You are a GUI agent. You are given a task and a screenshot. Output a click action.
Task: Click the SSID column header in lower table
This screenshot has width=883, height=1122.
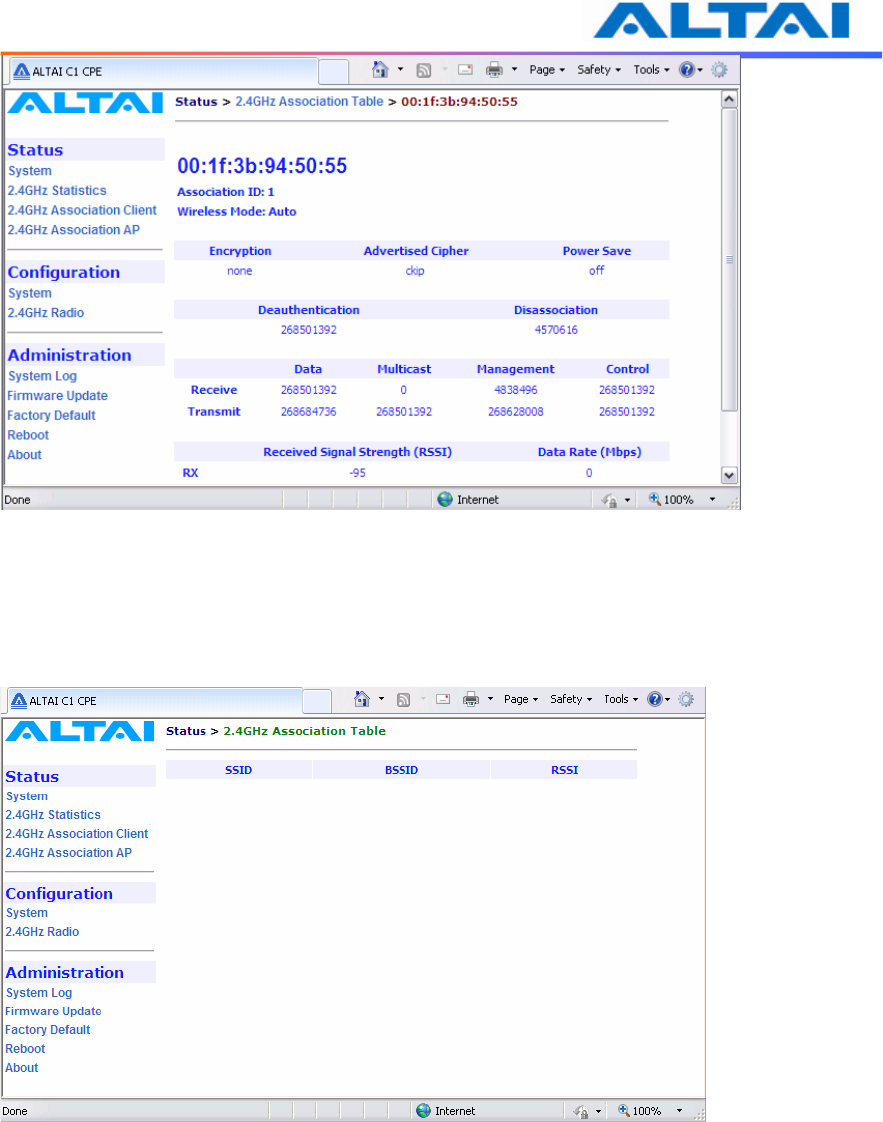point(238,770)
